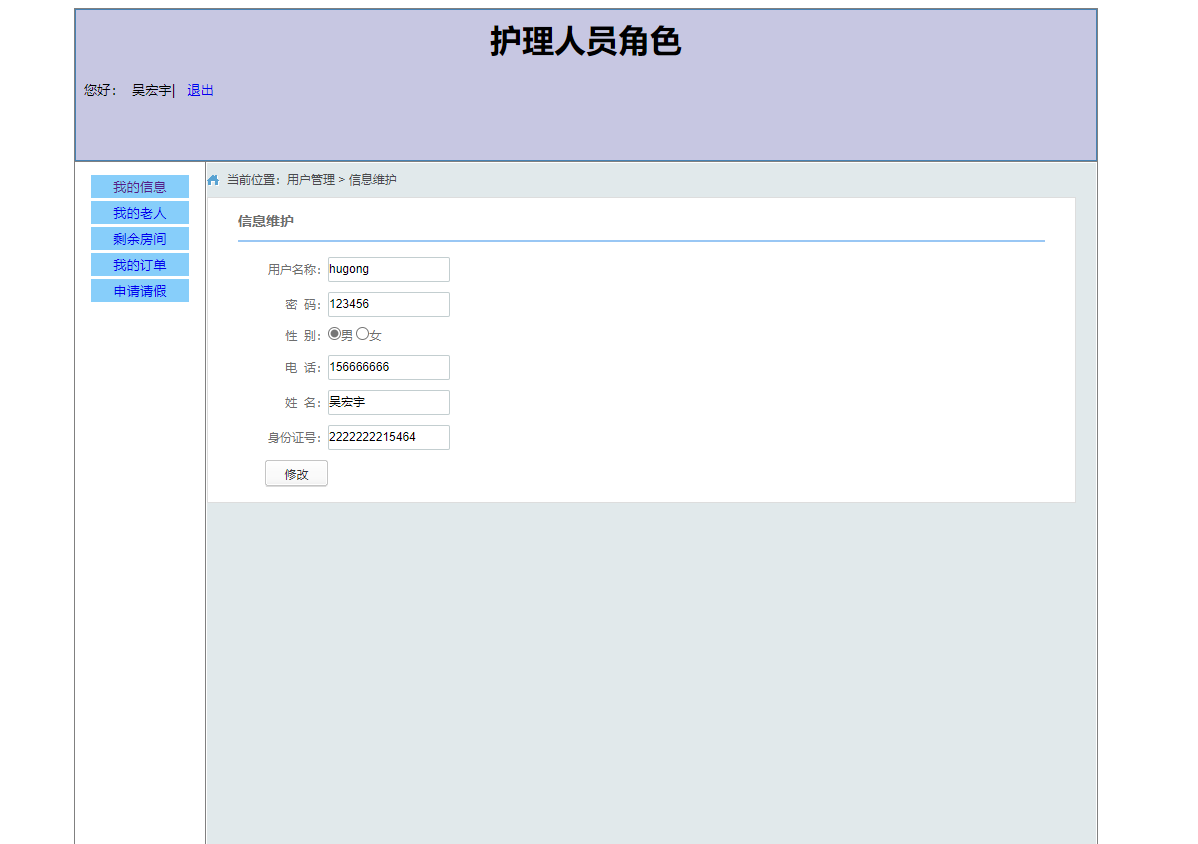Open 我的老人 in the sidebar menu
The width and height of the screenshot is (1198, 844).
139,212
